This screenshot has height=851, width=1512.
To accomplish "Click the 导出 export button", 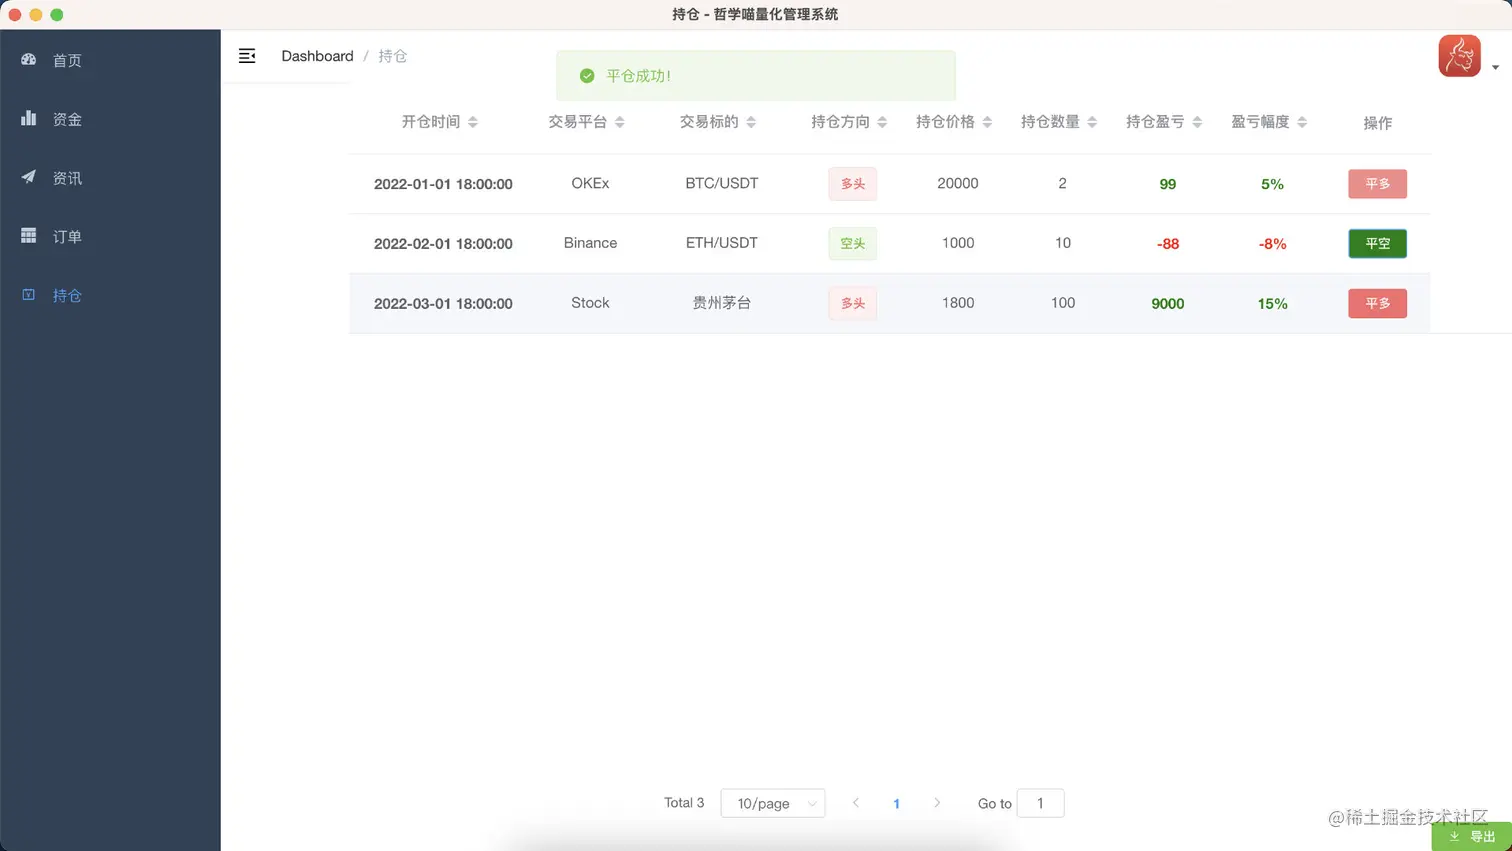I will click(1472, 836).
